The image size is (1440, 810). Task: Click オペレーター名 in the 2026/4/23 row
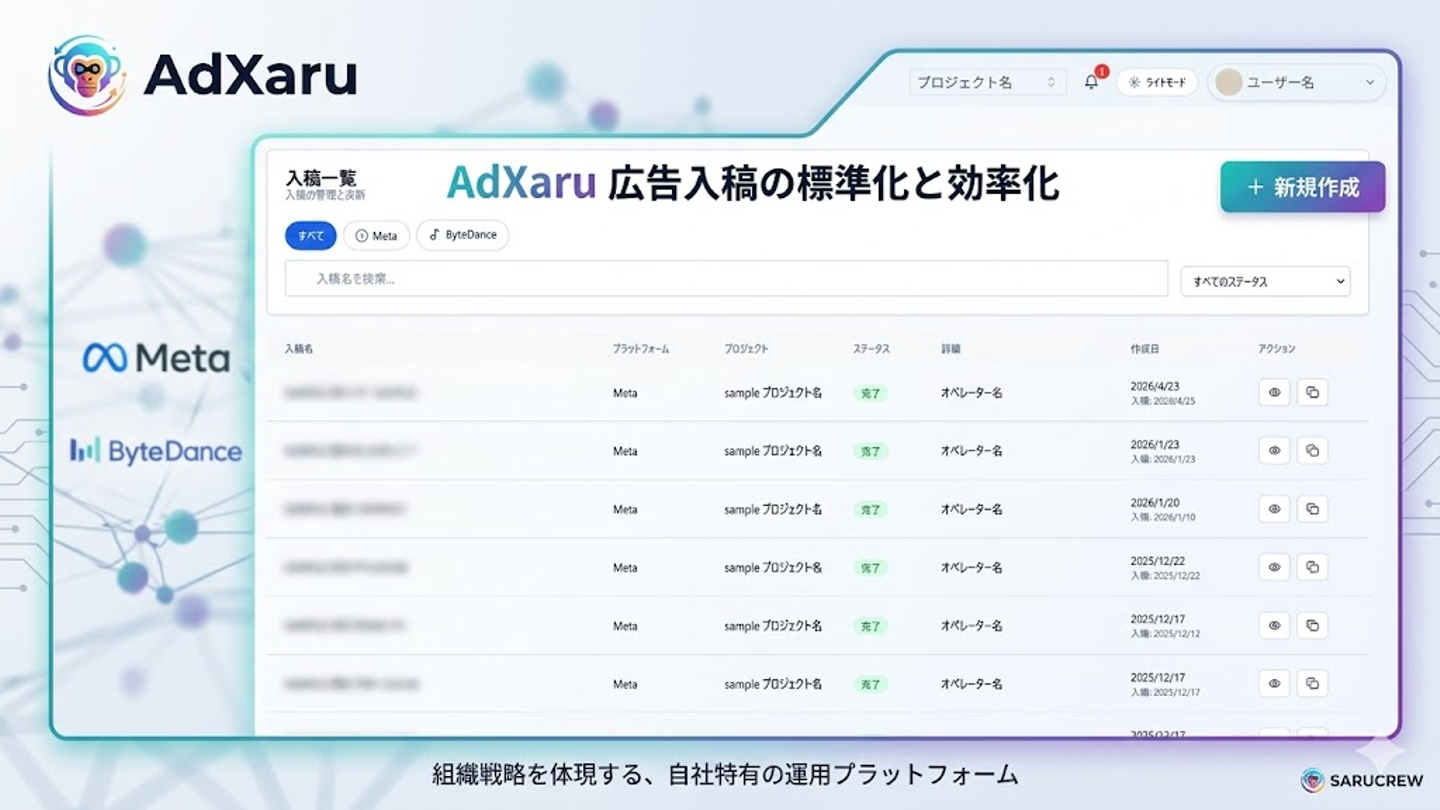(971, 393)
